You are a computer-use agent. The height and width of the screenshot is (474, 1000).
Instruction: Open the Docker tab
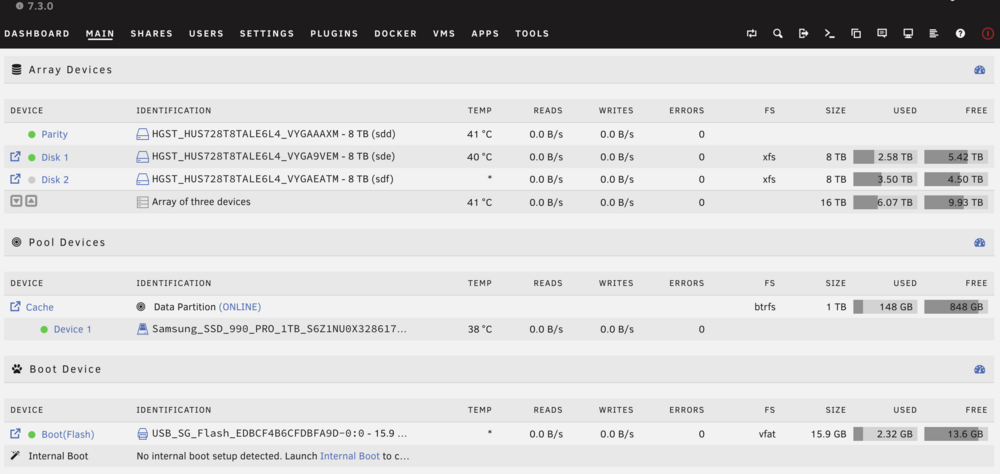click(395, 34)
